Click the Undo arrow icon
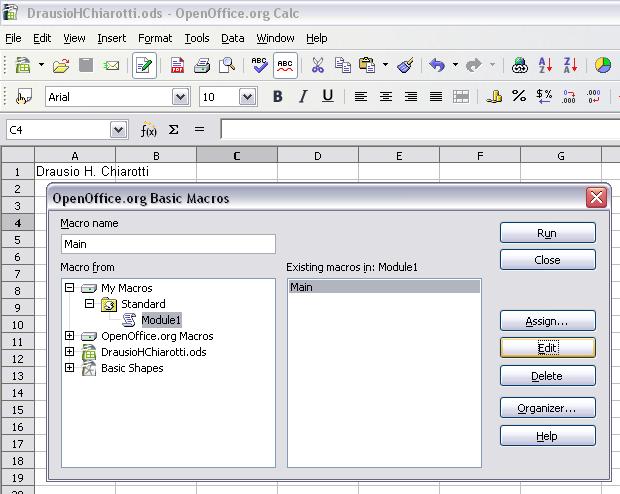 pyautogui.click(x=437, y=65)
